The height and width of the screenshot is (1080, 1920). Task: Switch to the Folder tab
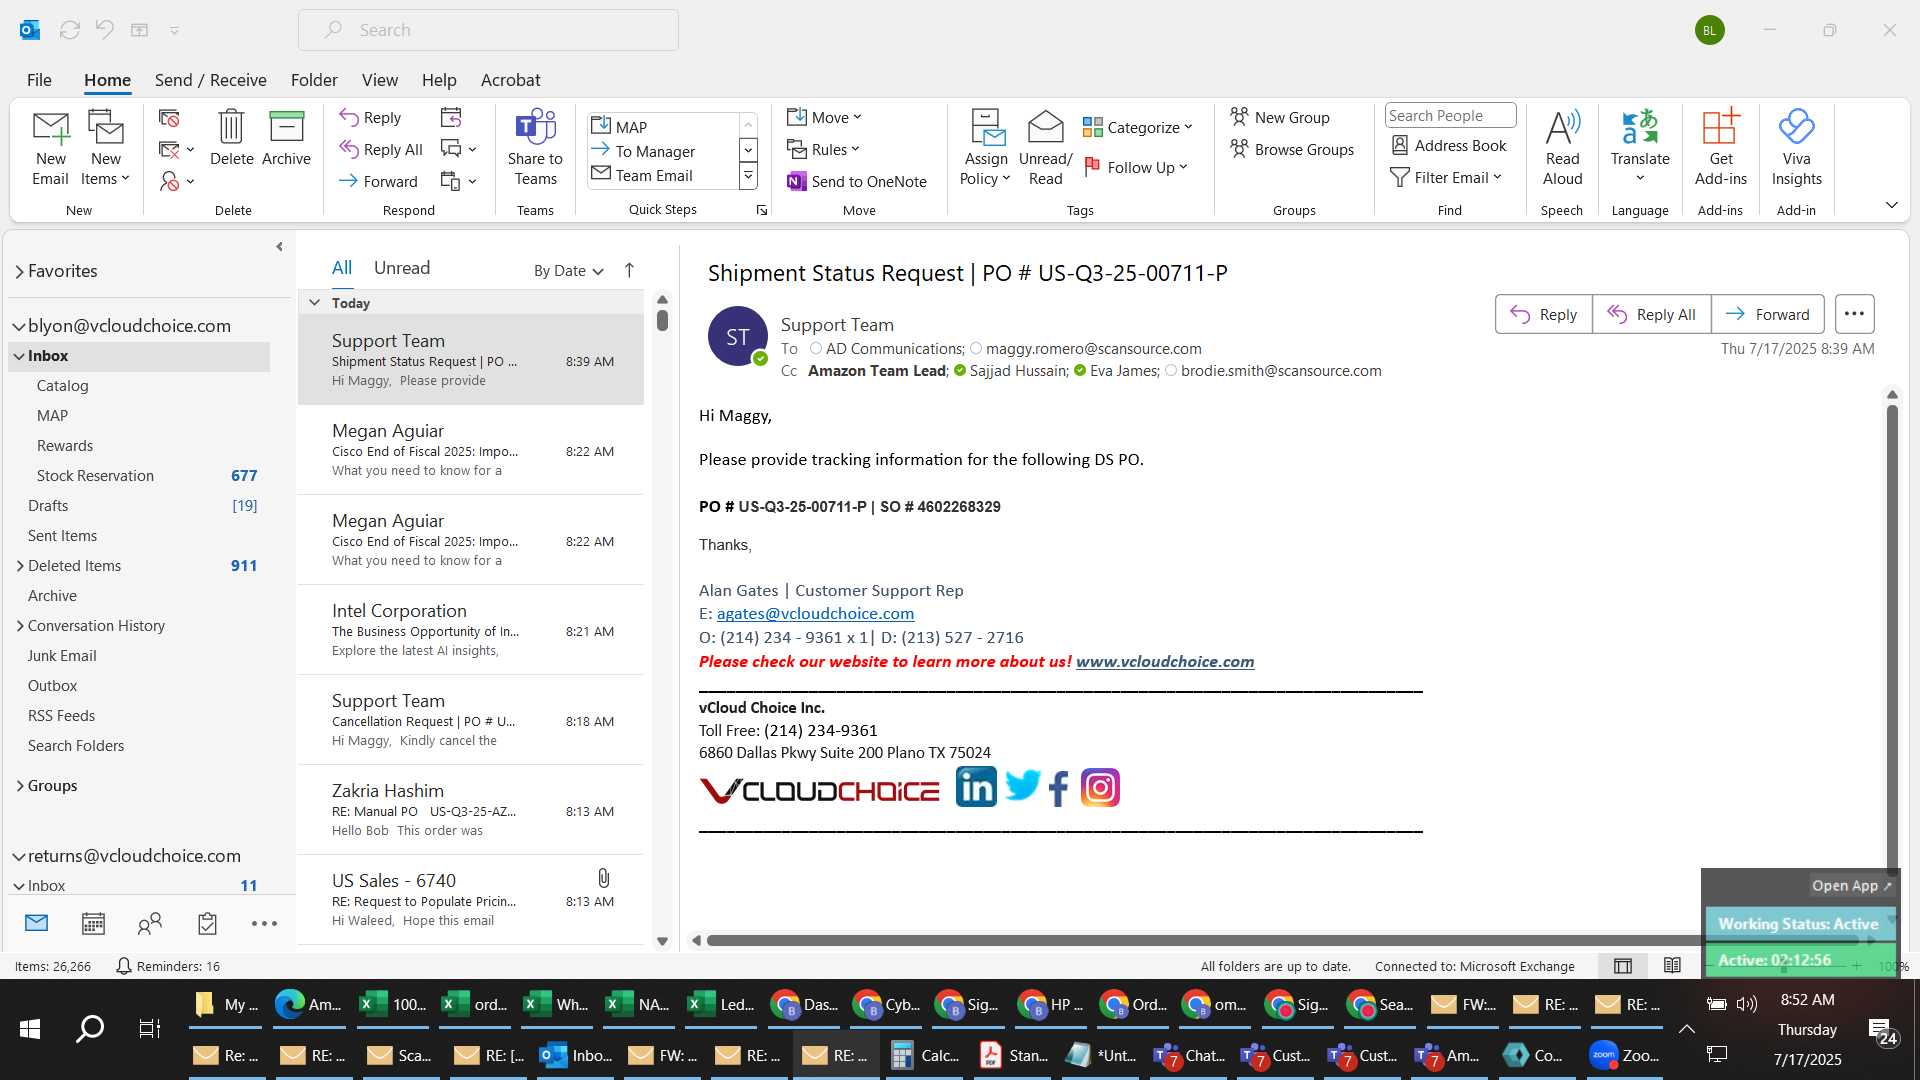pyautogui.click(x=314, y=80)
